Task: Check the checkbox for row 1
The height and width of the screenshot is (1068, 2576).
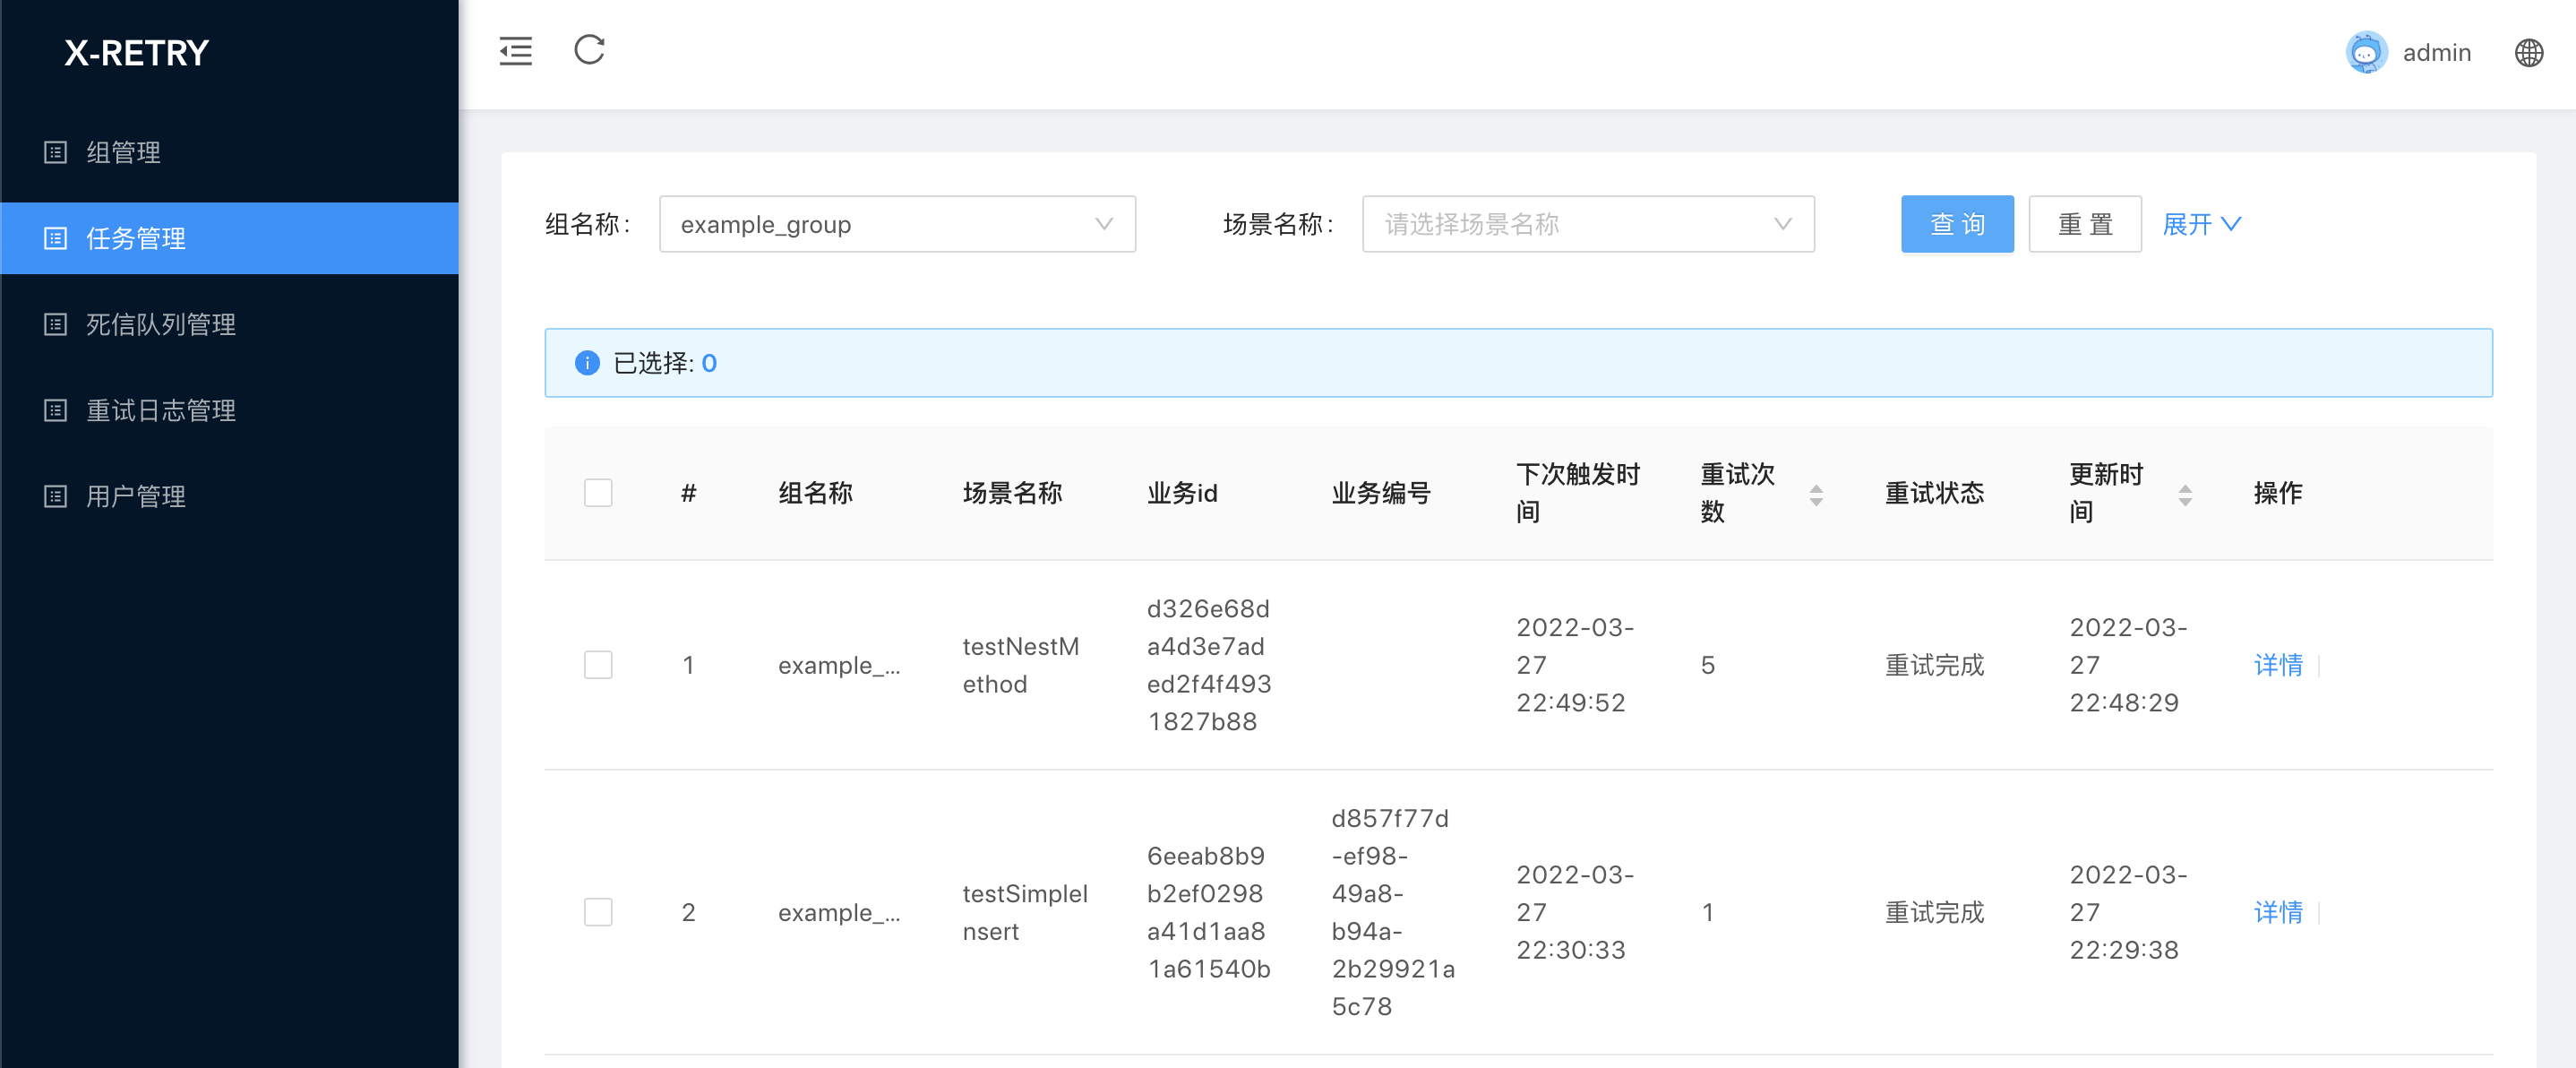Action: (598, 665)
